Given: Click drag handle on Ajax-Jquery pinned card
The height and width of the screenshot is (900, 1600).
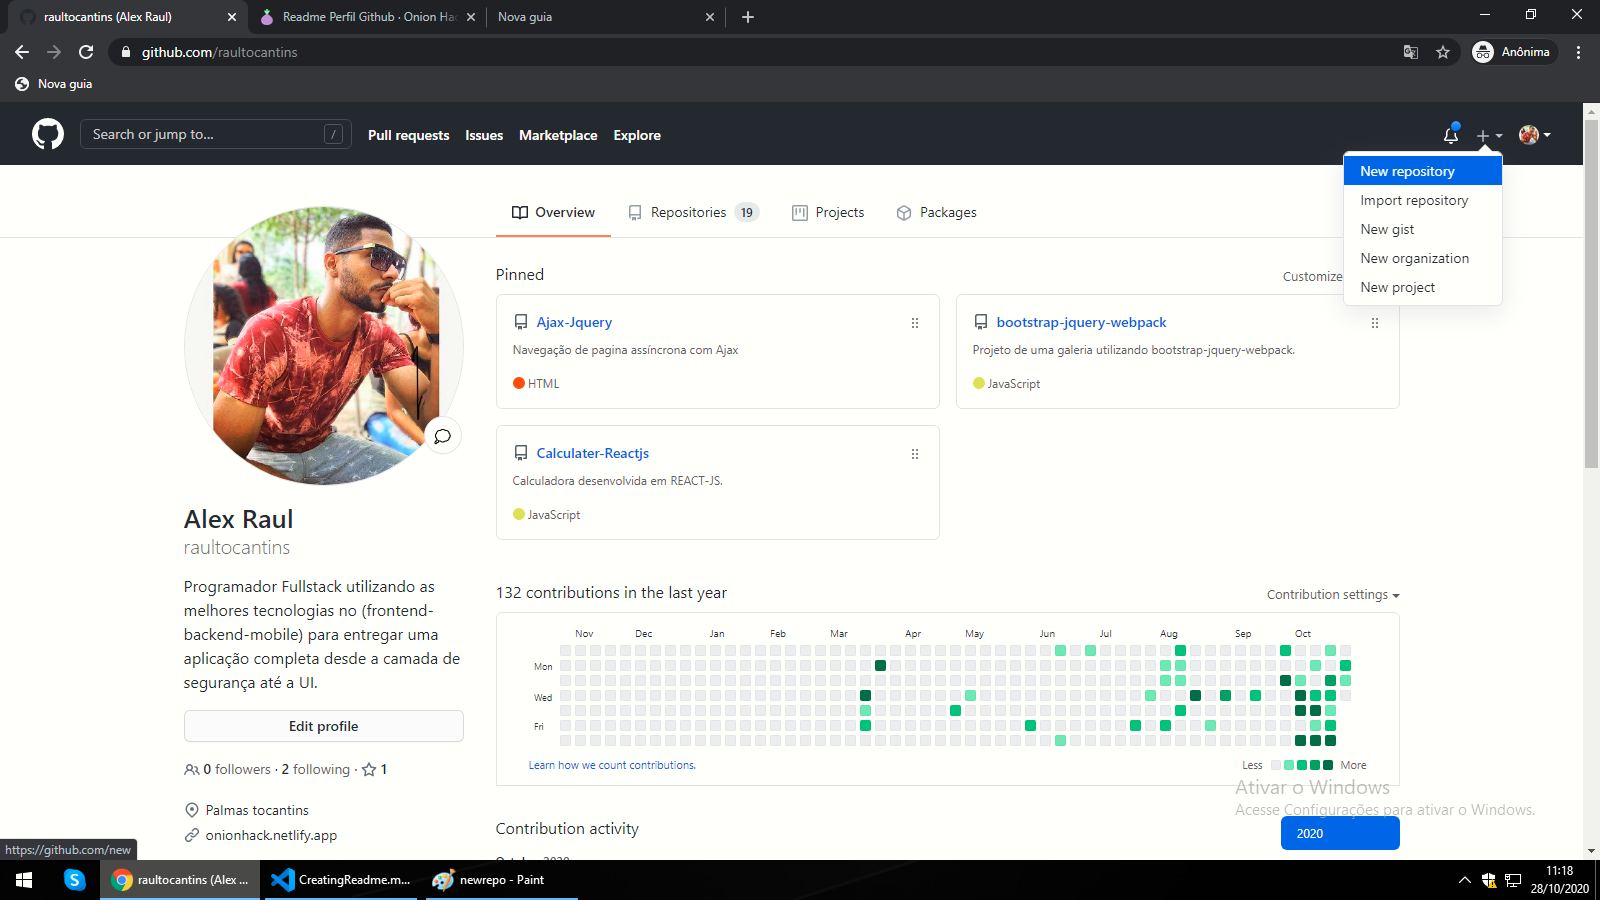Looking at the screenshot, I should click(x=914, y=323).
